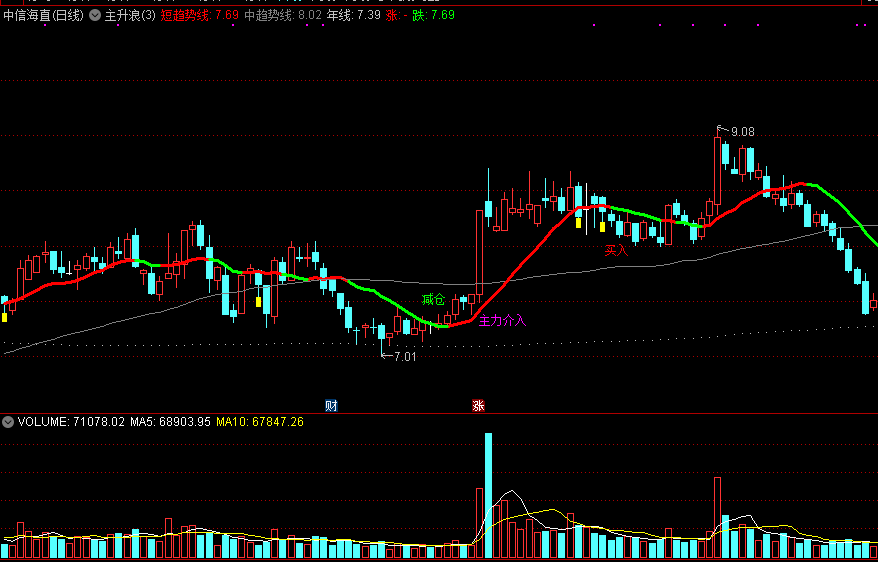Screen dimensions: 878x562
Task: Select the MA5: 68903.95 readout
Action: pyautogui.click(x=170, y=422)
